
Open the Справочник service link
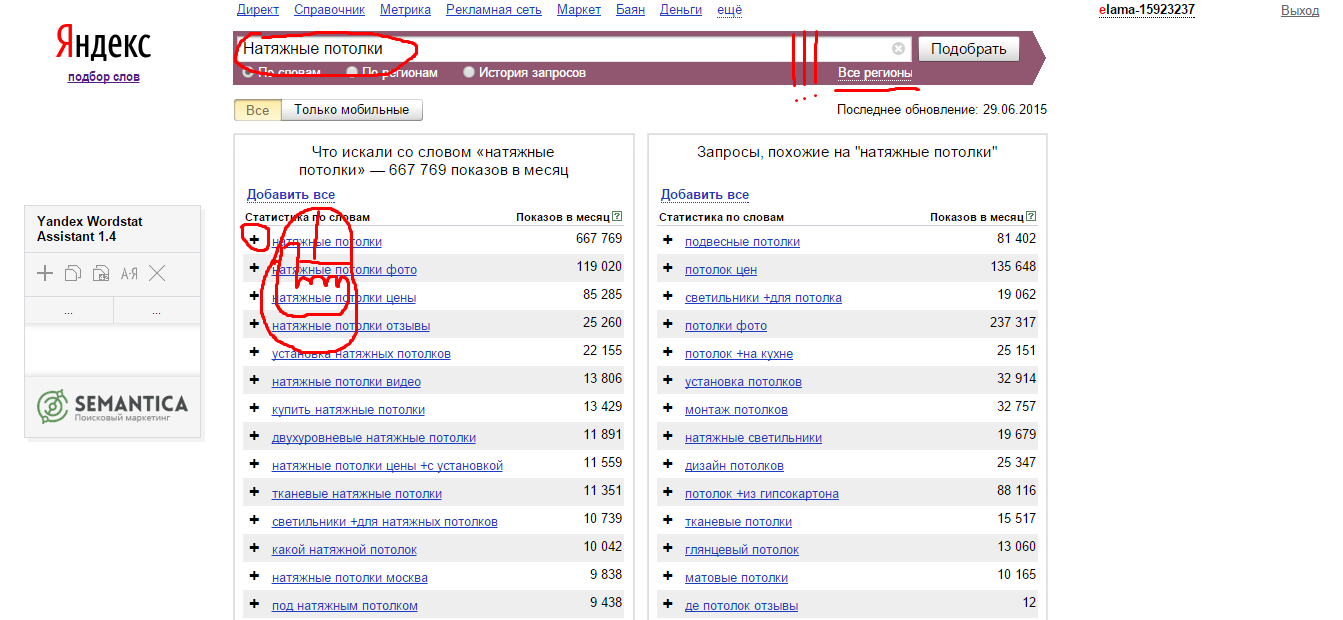click(330, 10)
